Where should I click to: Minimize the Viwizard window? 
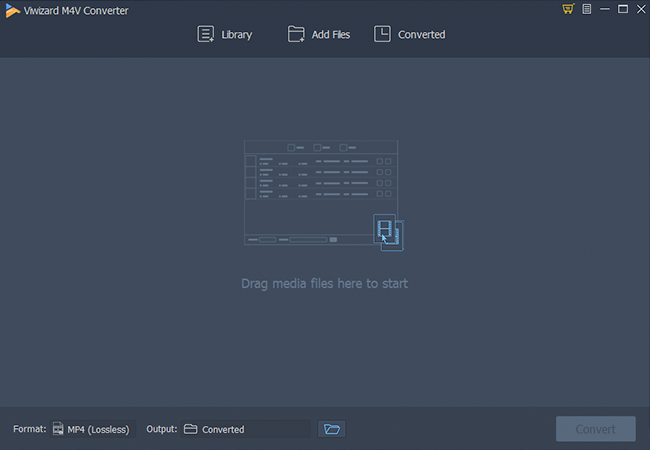605,9
